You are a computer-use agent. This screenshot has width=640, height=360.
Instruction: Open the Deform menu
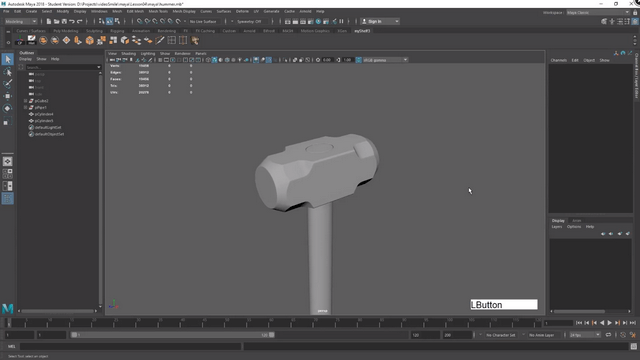pyautogui.click(x=242, y=11)
